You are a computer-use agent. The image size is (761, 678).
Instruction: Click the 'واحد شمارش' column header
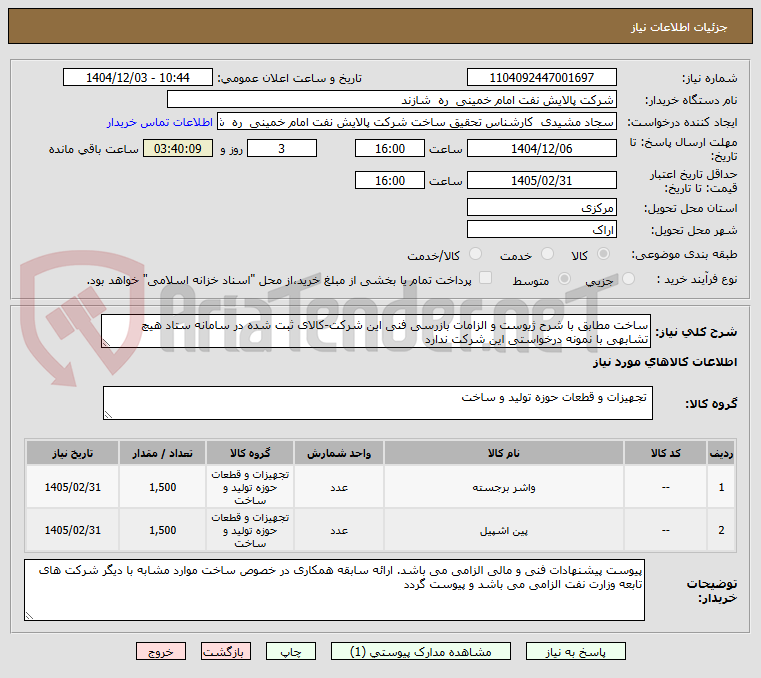339,453
